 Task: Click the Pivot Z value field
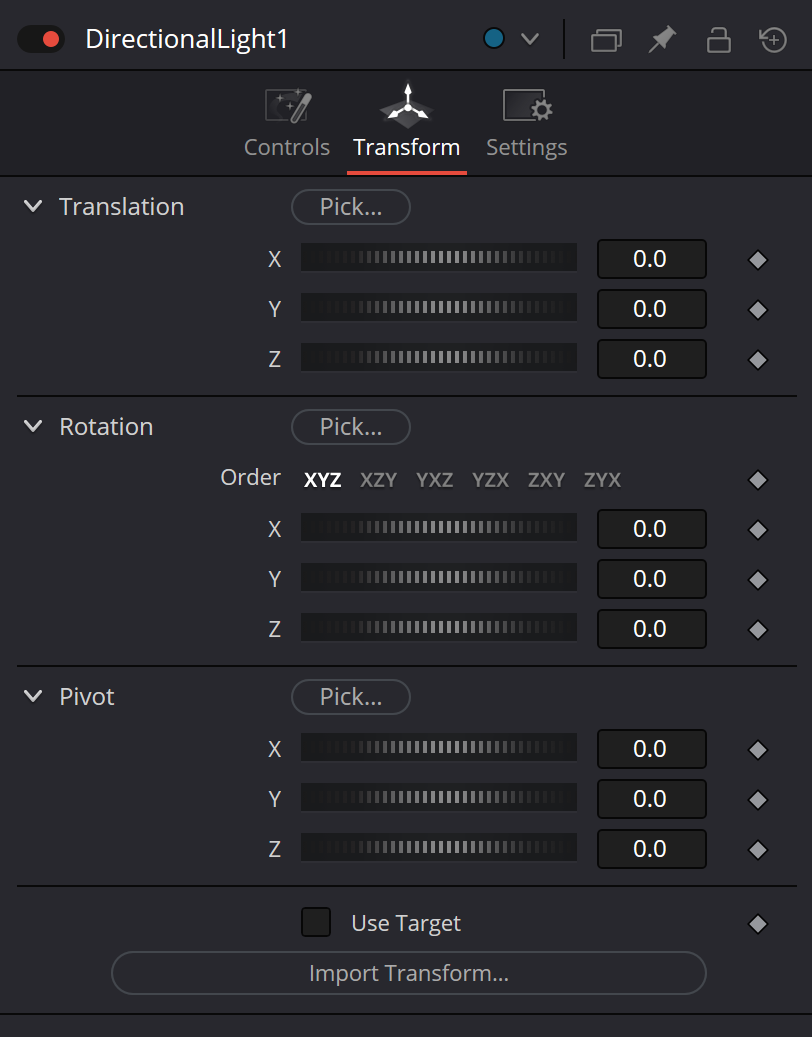(x=651, y=849)
